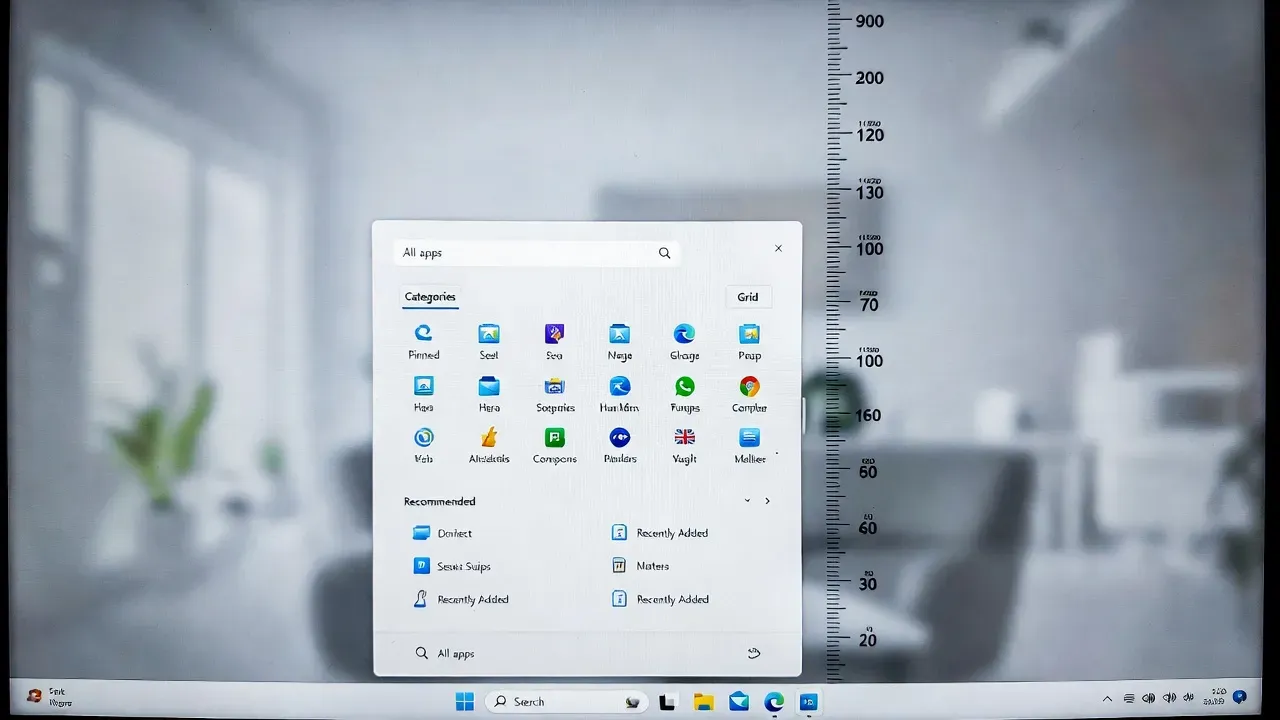
Task: Click the teal circular app icon labeled Vels
Action: tap(423, 438)
